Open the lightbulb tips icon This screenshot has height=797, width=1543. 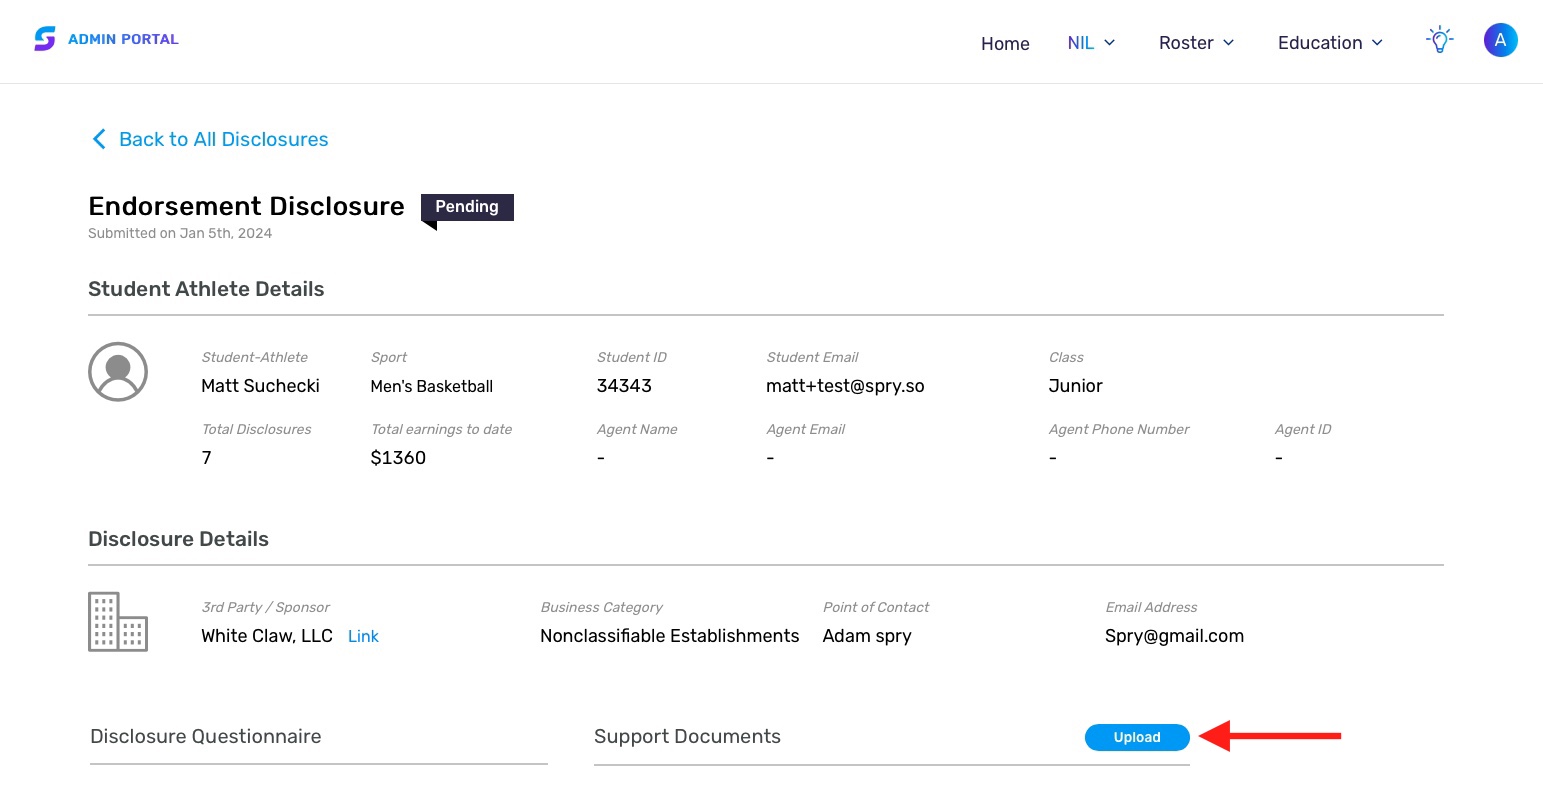[x=1439, y=40]
